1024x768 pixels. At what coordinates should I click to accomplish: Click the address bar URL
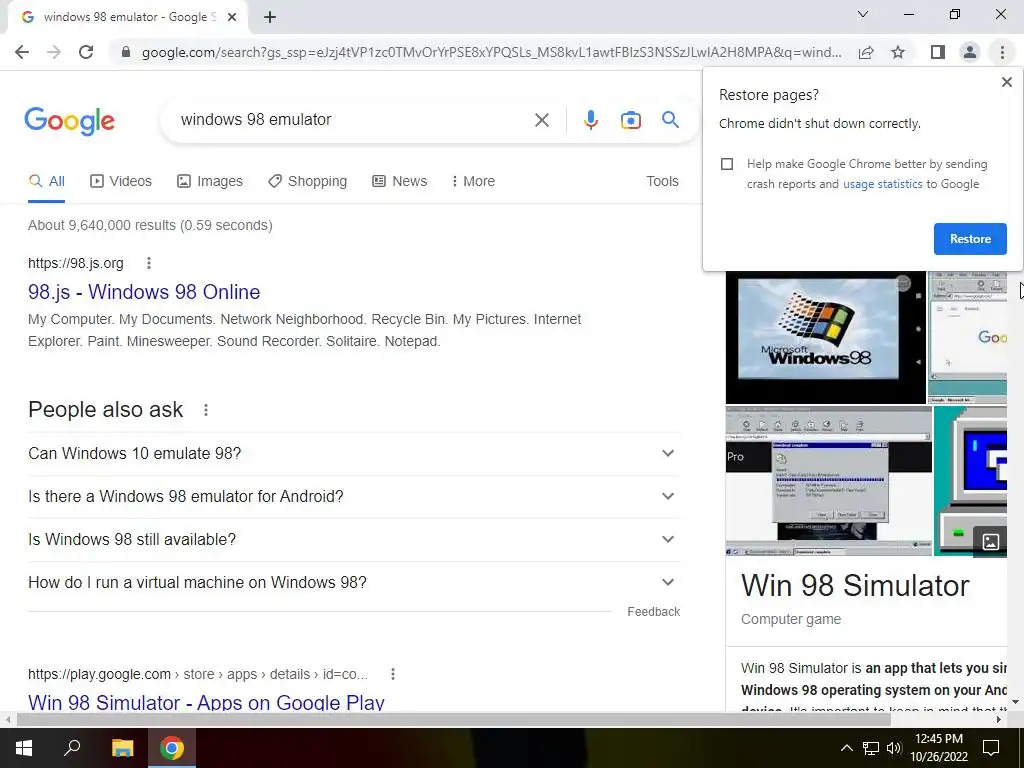tap(492, 52)
